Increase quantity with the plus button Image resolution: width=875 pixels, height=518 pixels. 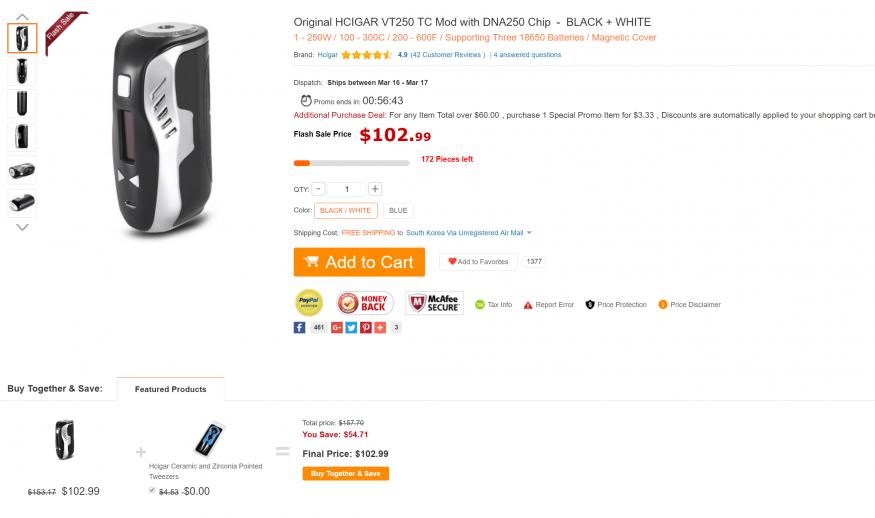[x=375, y=189]
